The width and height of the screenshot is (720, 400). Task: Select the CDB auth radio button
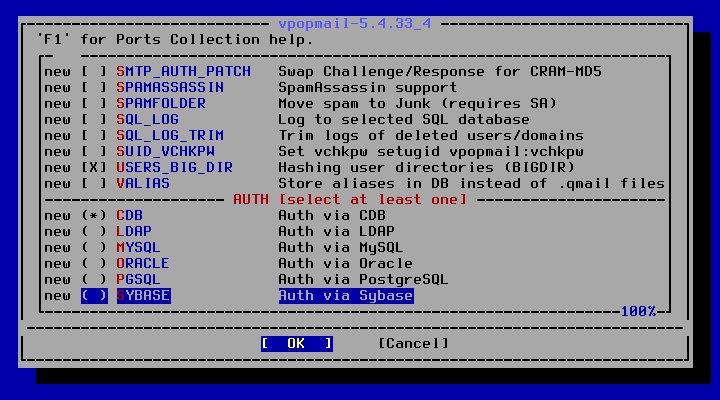coord(94,216)
